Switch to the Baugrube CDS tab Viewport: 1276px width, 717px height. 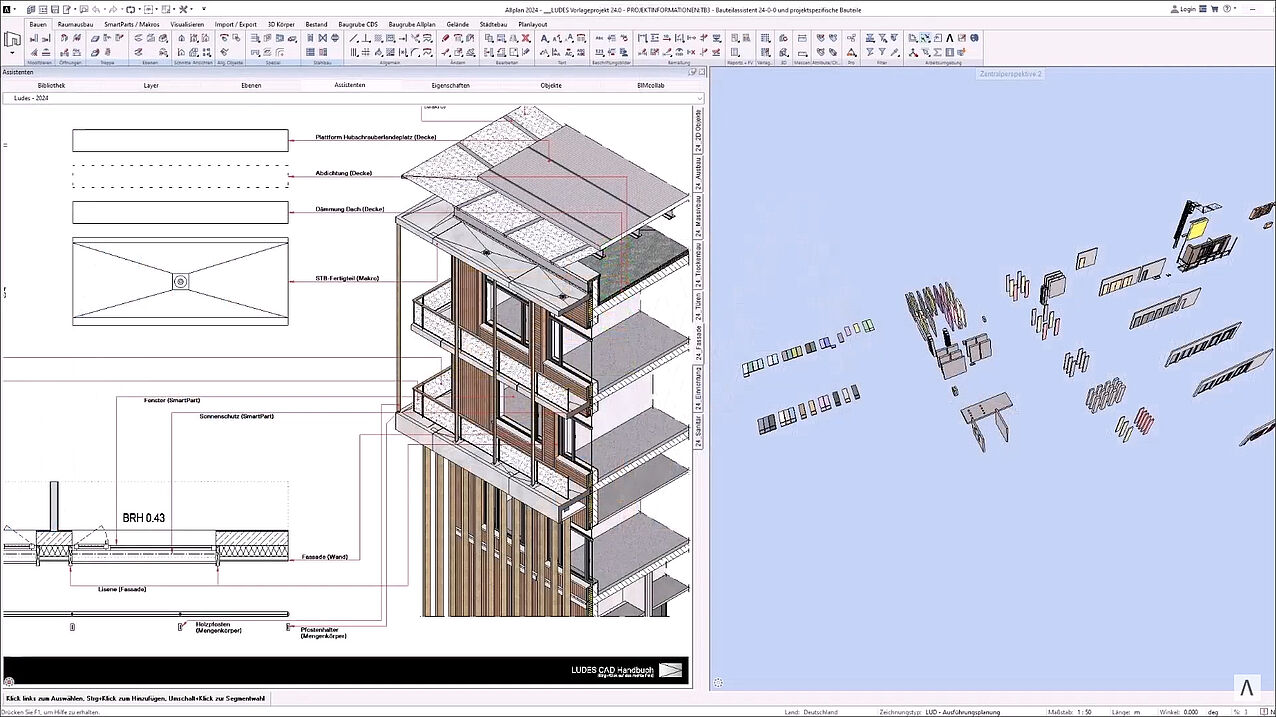357,24
